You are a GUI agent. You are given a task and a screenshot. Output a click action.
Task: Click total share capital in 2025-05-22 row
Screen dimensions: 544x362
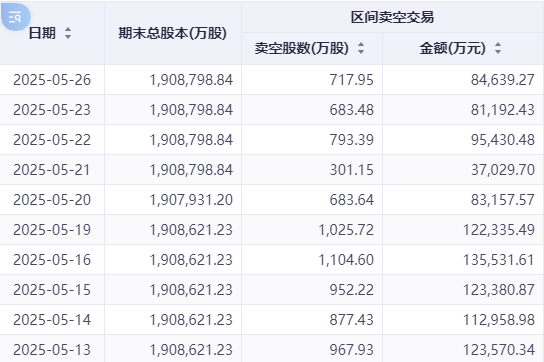click(x=191, y=140)
